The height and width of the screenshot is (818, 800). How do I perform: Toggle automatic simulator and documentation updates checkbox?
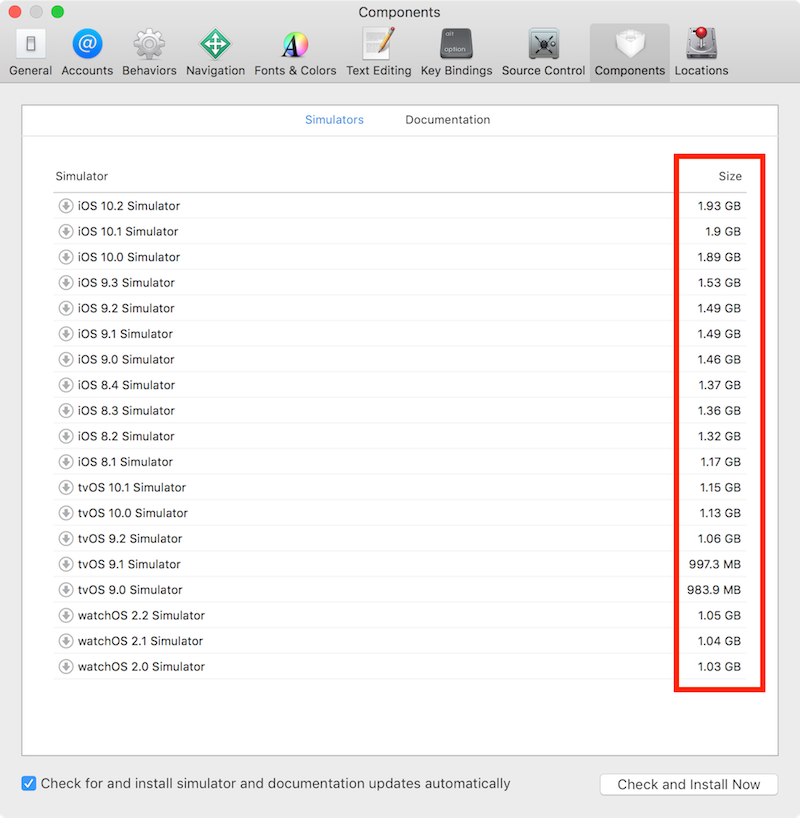point(29,783)
